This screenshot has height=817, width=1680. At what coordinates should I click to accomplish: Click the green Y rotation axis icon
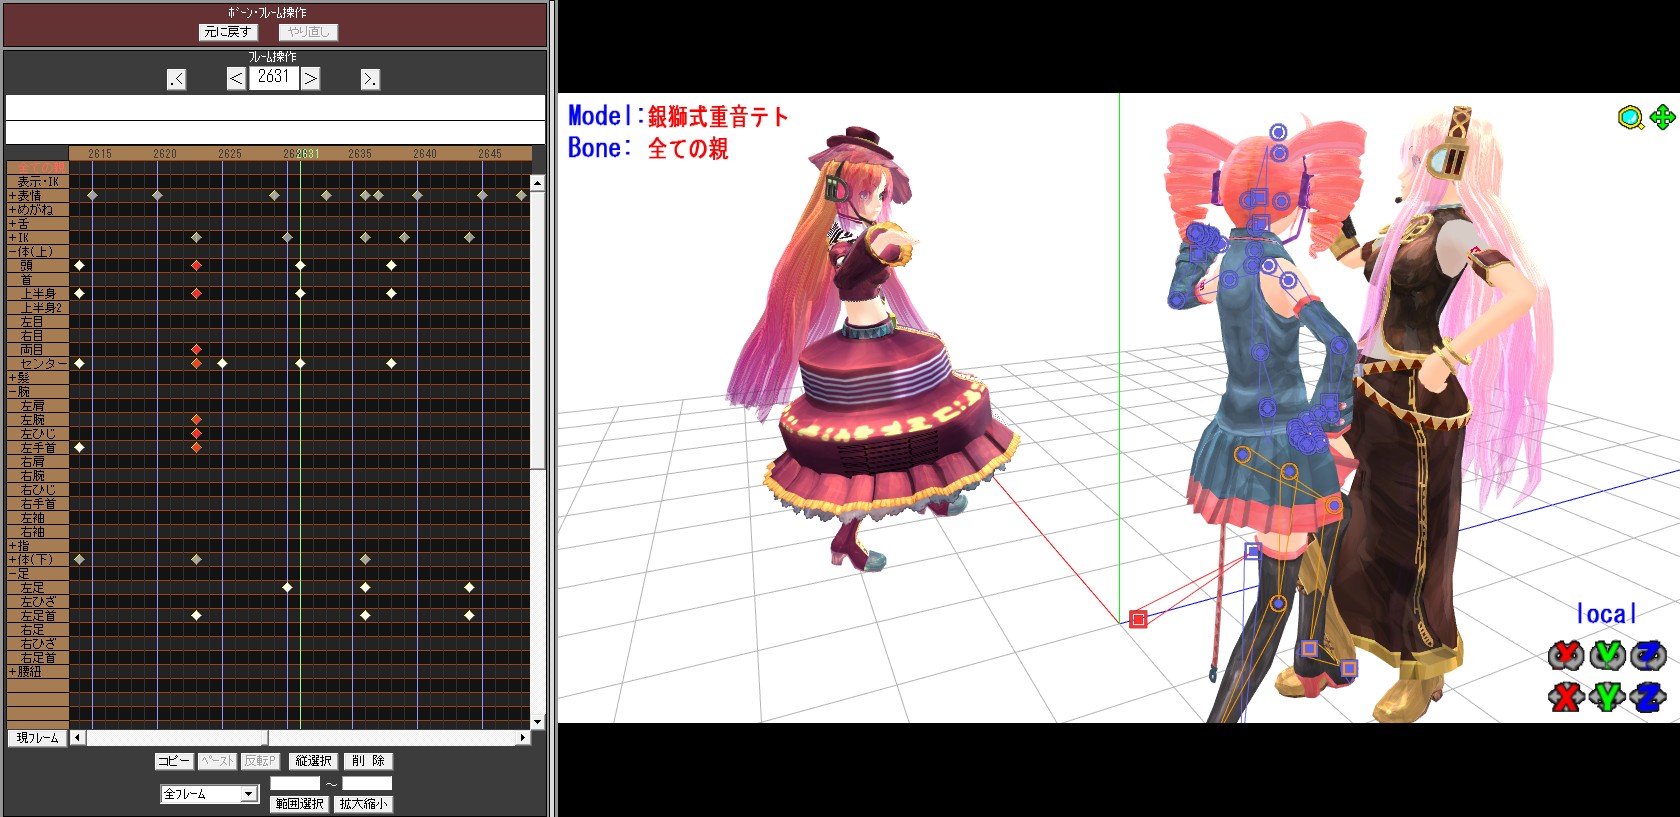(x=1607, y=655)
